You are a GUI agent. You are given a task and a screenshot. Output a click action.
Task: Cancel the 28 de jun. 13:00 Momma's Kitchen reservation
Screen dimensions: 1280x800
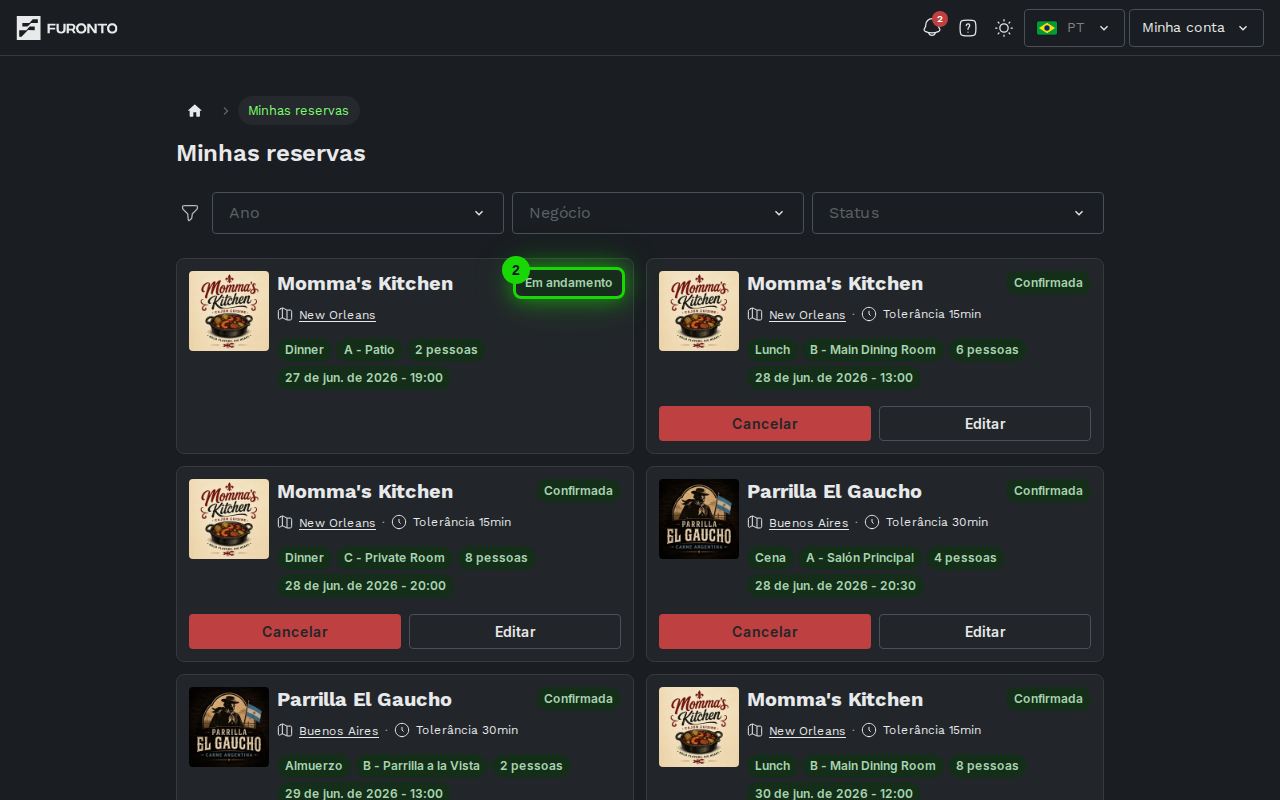[x=765, y=424]
